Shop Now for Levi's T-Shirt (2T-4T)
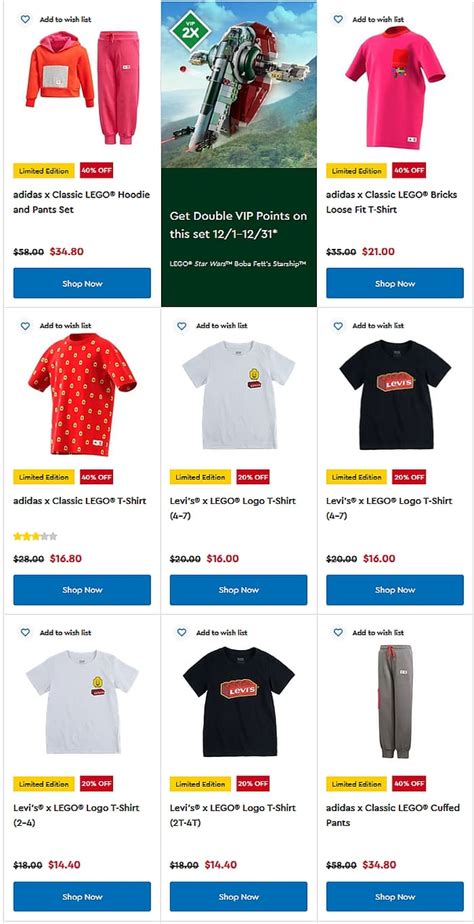The height and width of the screenshot is (924, 474). point(239,897)
